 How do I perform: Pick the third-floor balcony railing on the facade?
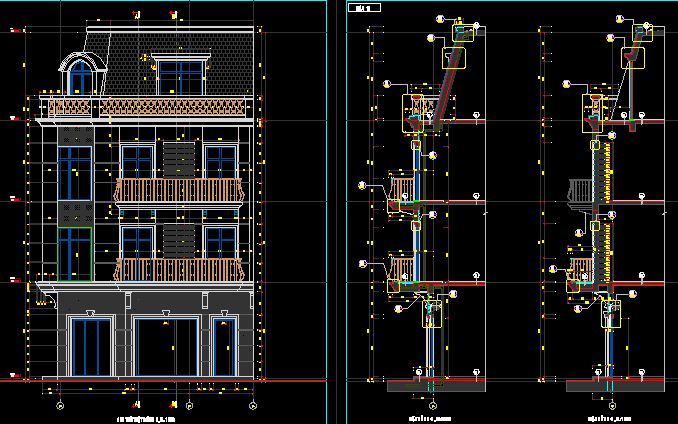click(178, 190)
